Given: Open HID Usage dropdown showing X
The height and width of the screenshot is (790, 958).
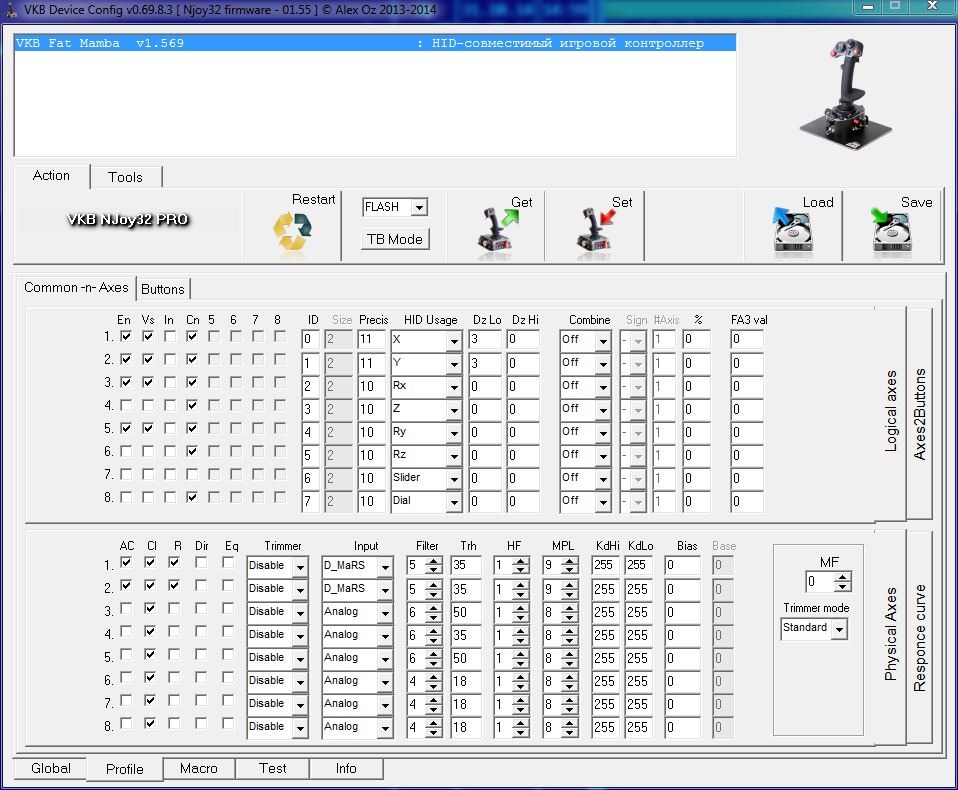Looking at the screenshot, I should click(x=454, y=342).
